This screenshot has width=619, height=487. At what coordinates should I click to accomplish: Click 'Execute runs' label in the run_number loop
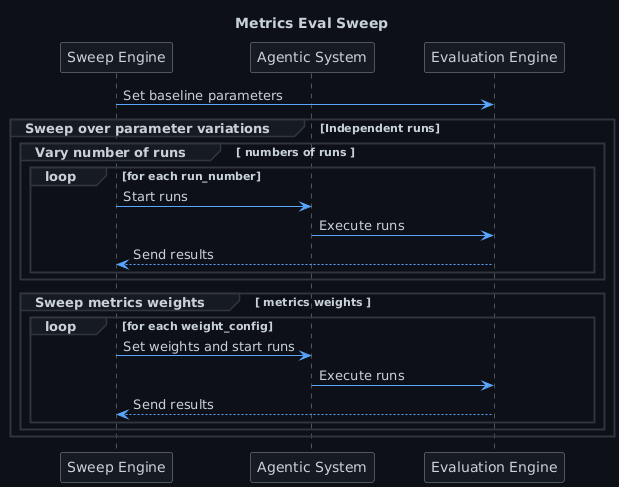coord(362,226)
